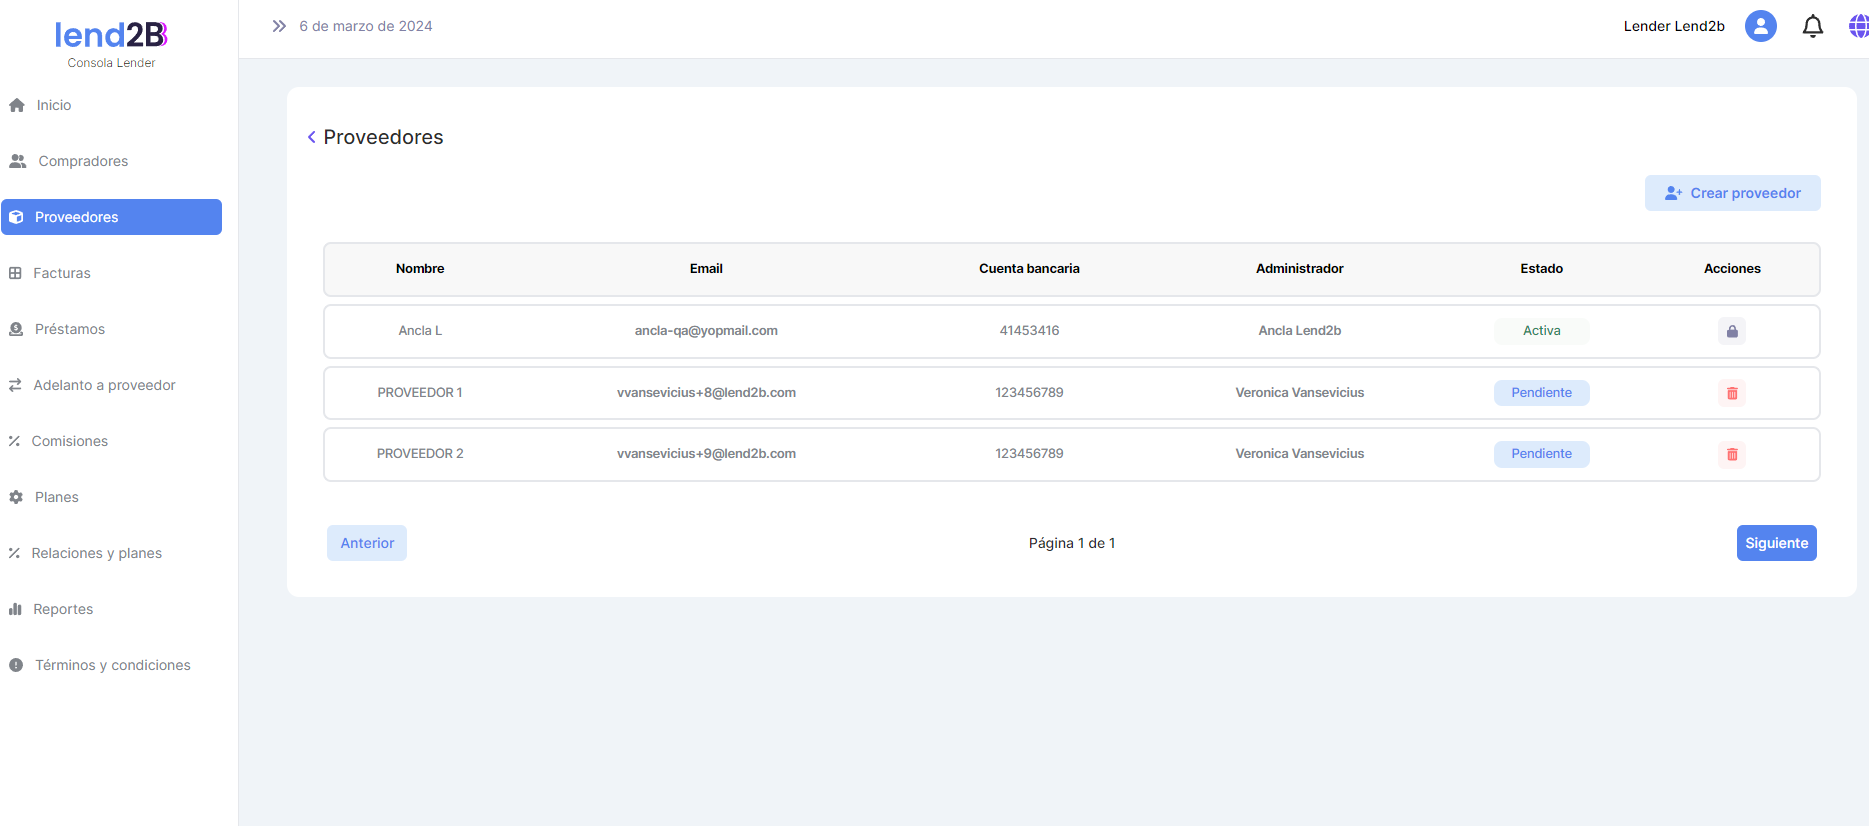
Task: Open the Compradores menu item
Action: point(83,161)
